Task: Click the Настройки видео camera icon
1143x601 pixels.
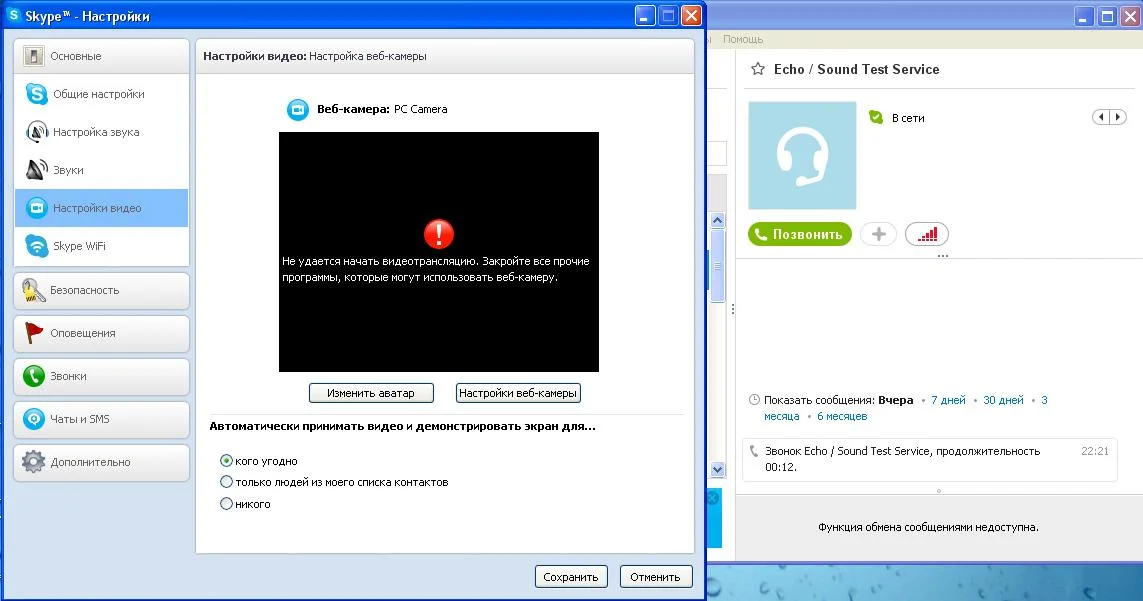Action: tap(36, 208)
